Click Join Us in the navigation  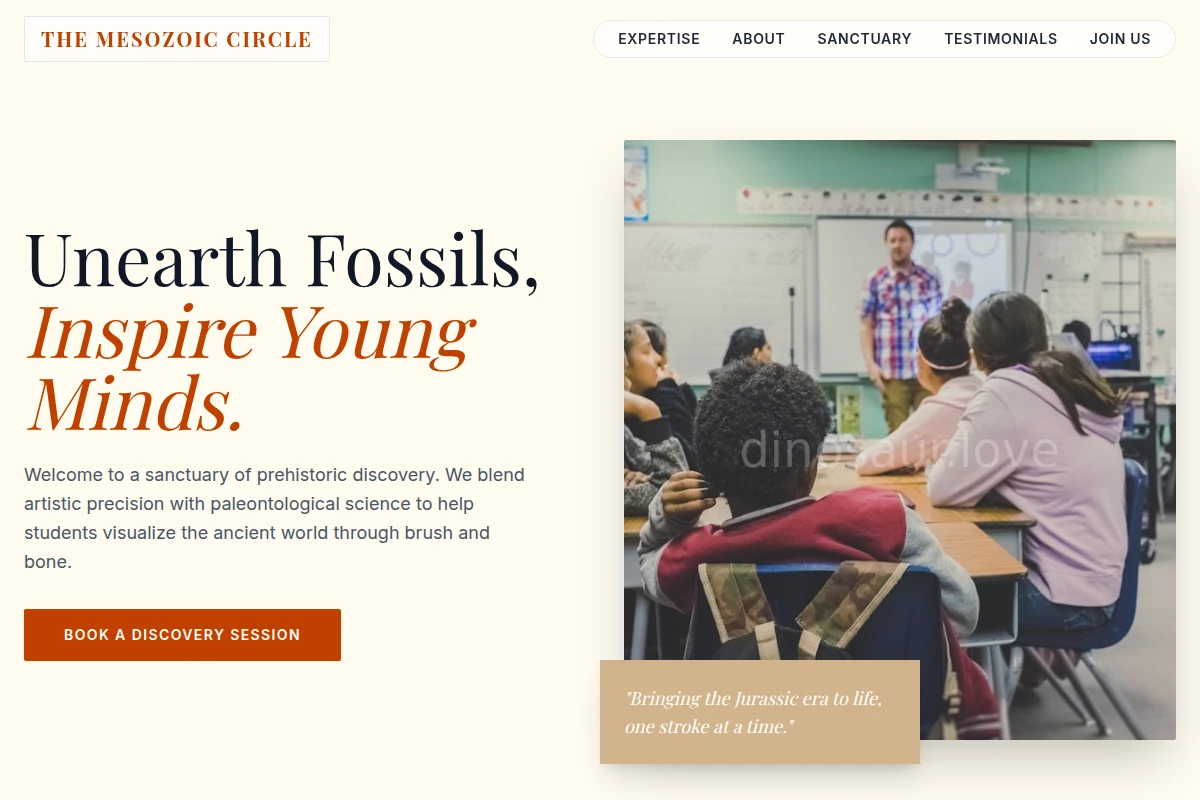1120,39
